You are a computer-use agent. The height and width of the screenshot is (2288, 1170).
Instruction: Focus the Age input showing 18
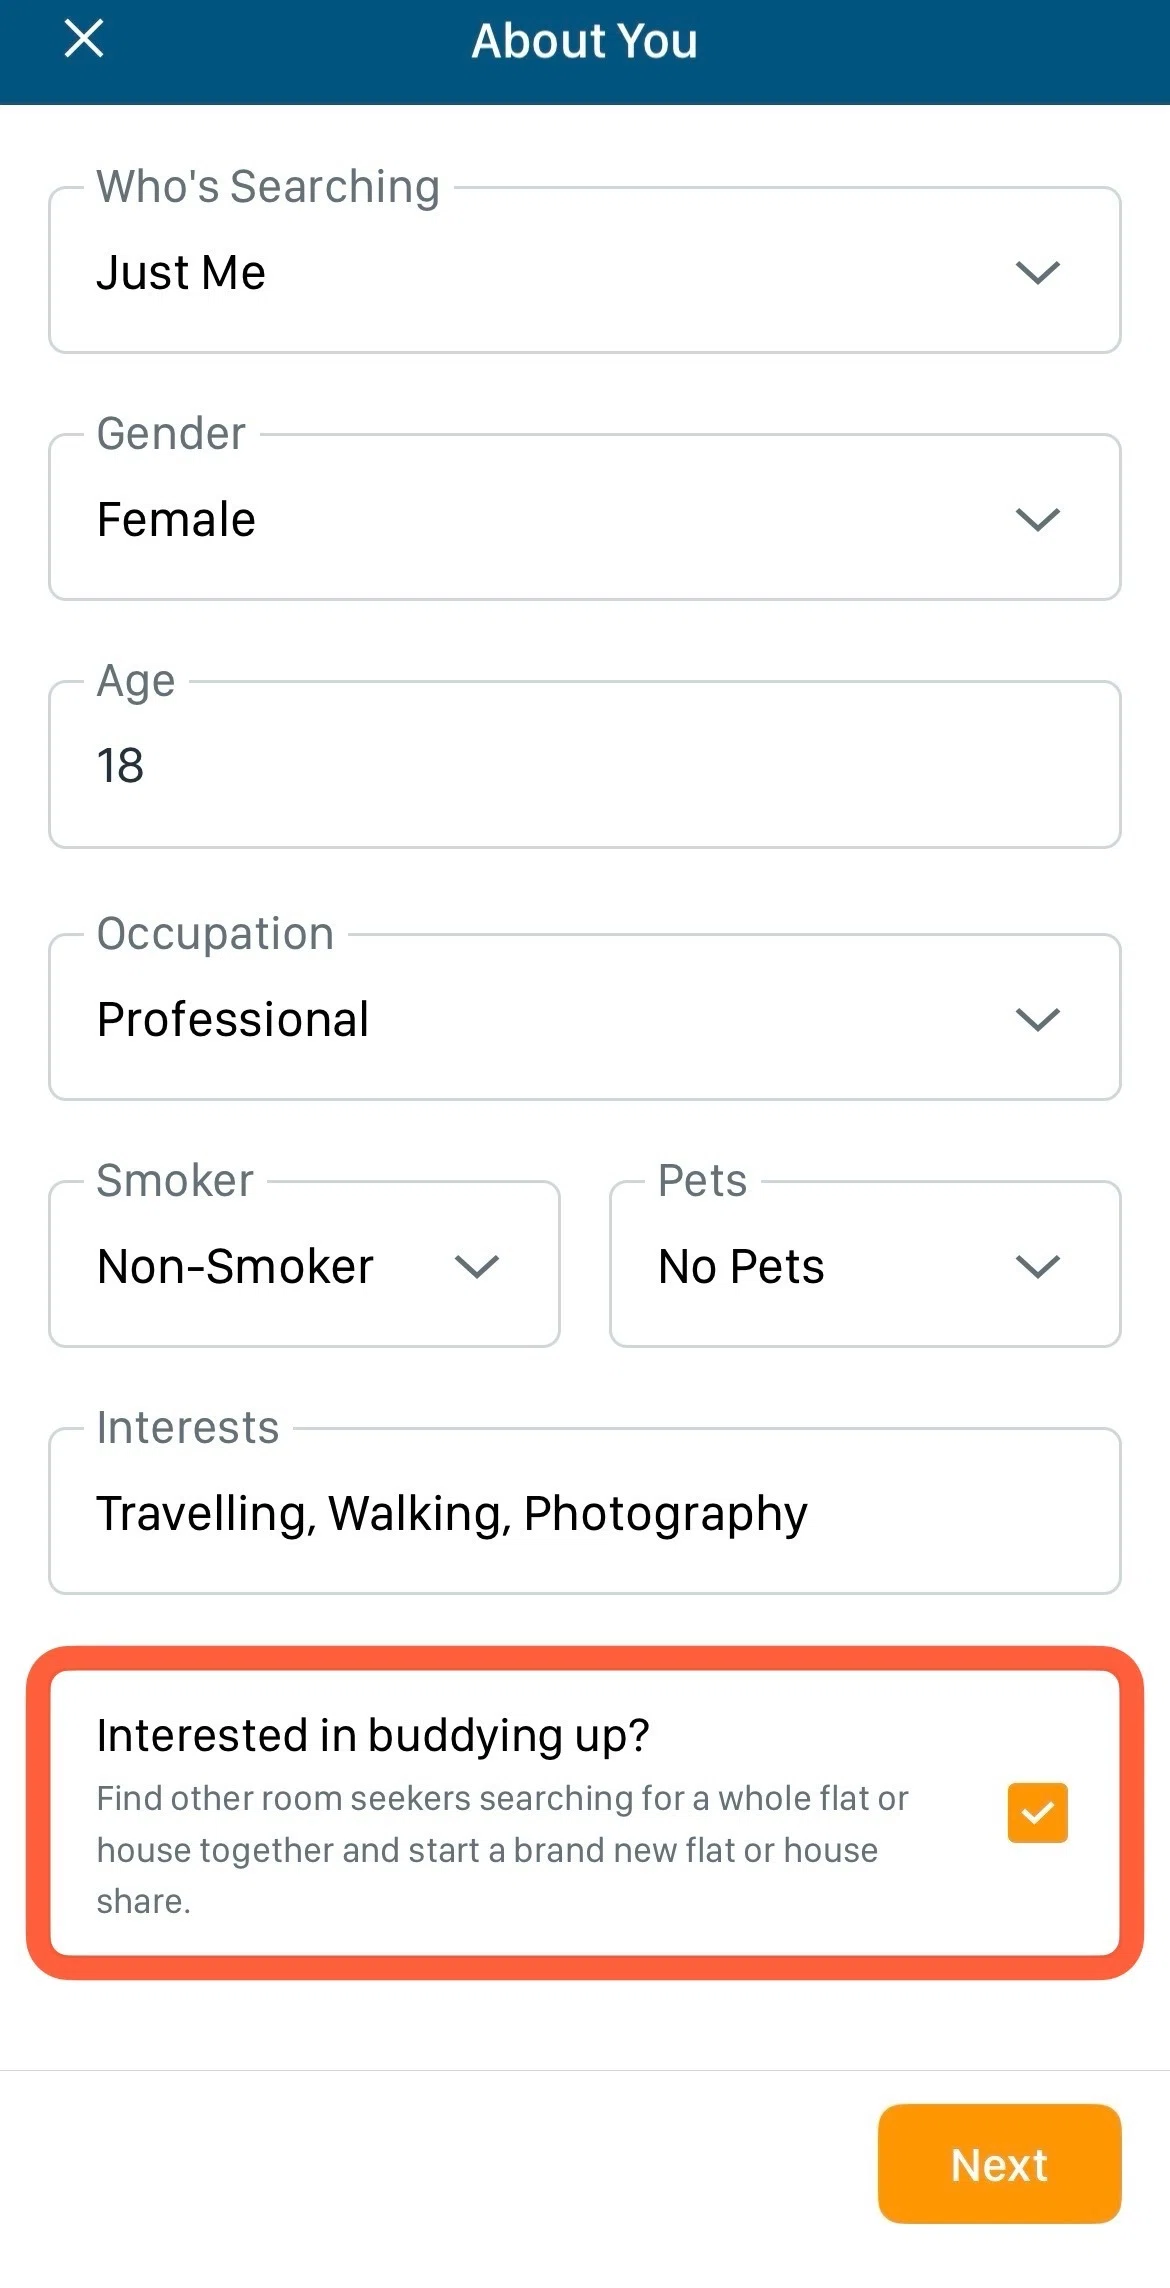pyautogui.click(x=584, y=766)
